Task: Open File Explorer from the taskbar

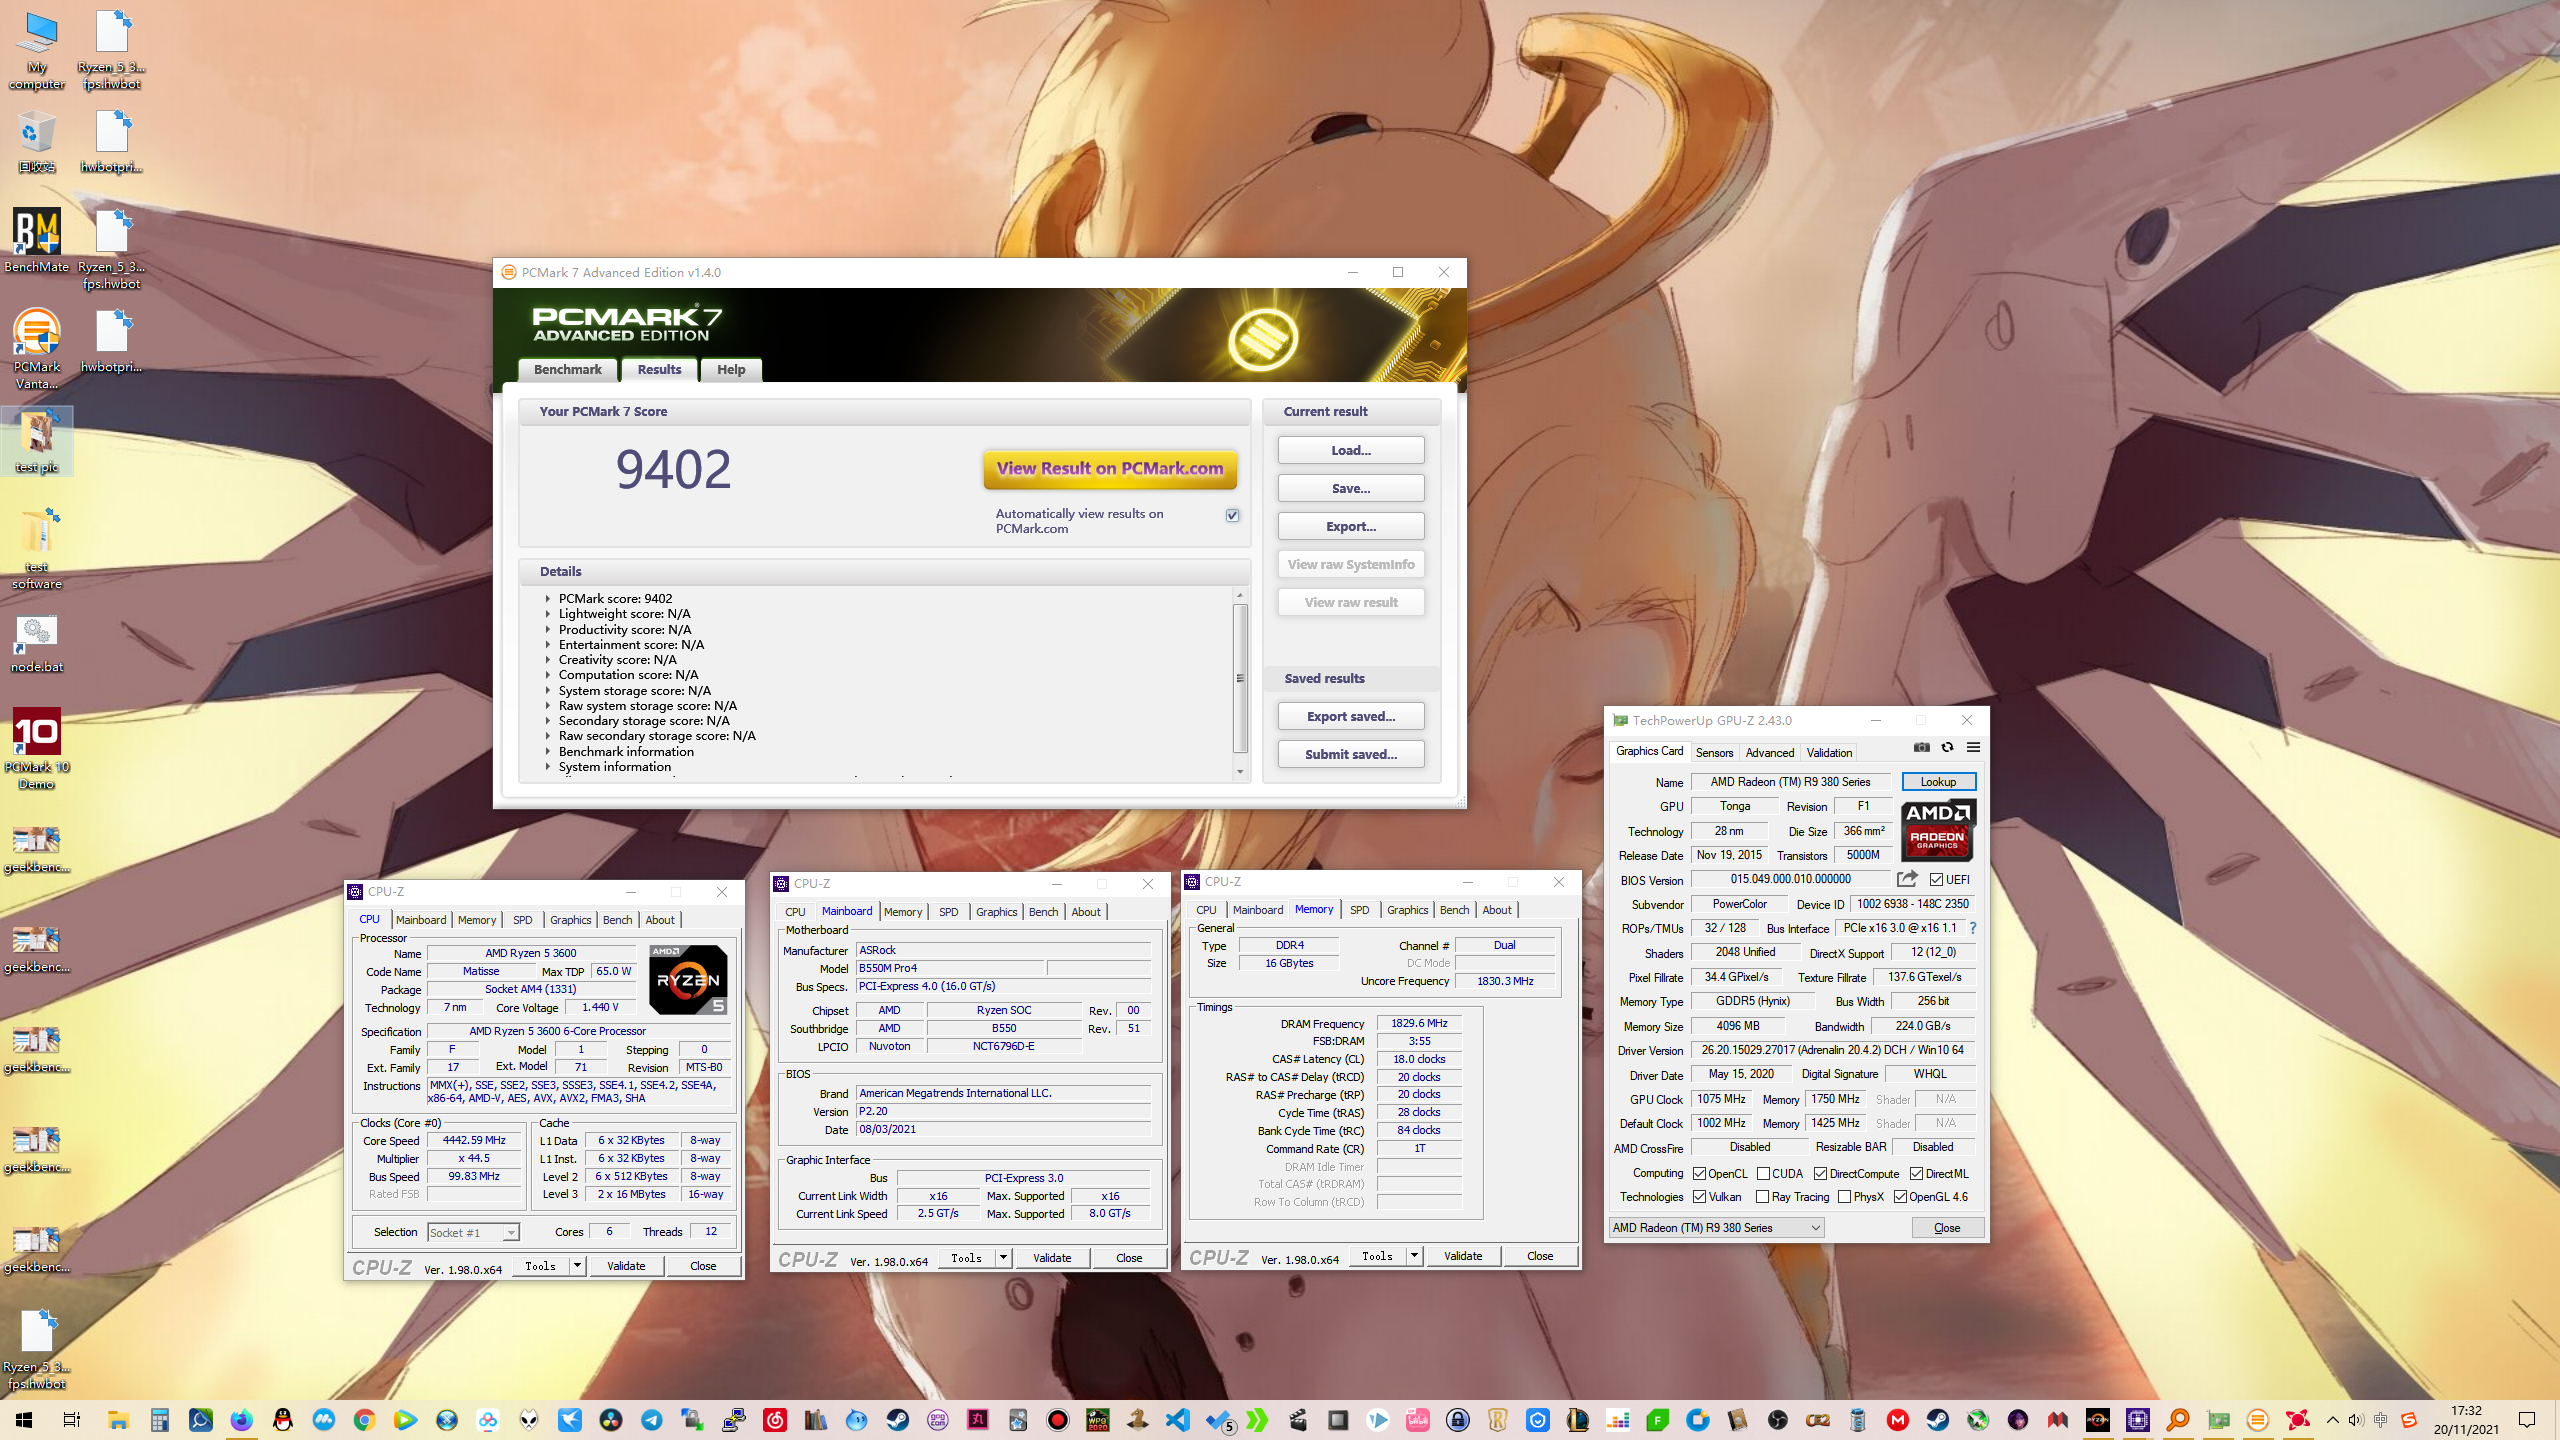Action: [x=118, y=1420]
